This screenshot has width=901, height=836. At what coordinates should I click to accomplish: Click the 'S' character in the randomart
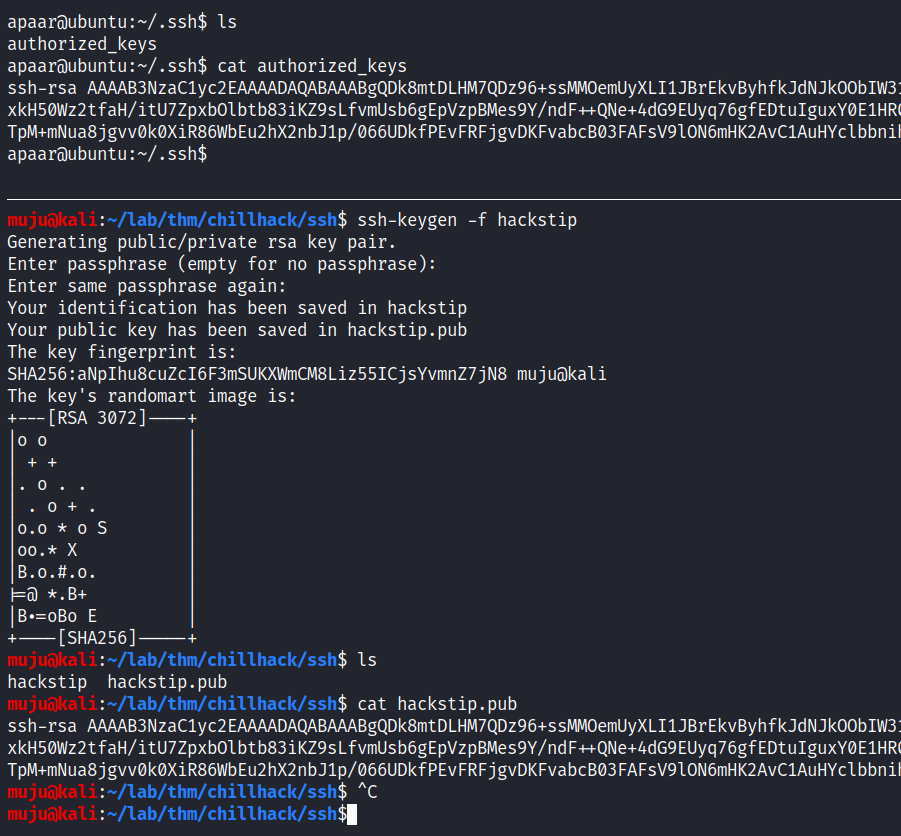point(102,529)
